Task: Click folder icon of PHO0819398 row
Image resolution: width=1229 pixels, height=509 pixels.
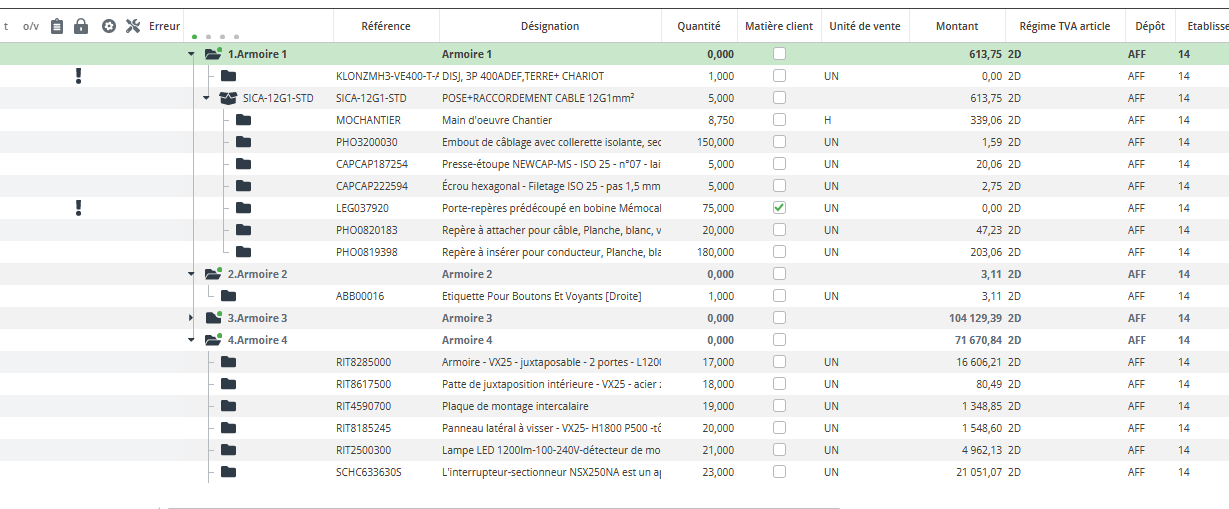Action: point(244,252)
